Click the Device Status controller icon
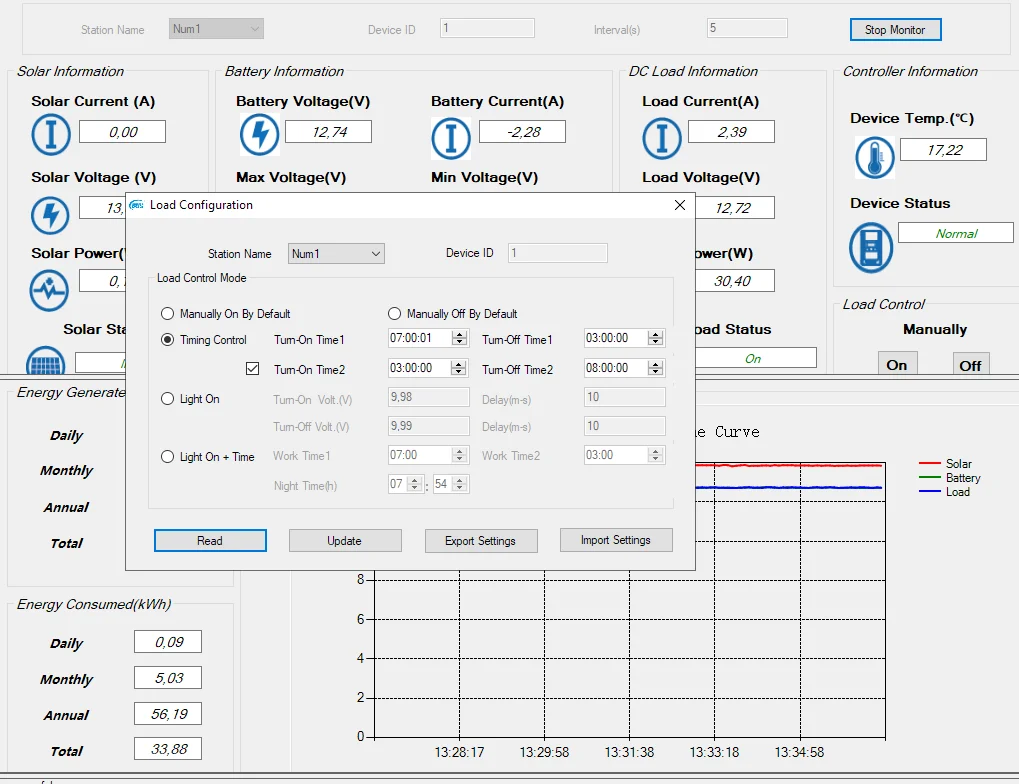1019x784 pixels. 870,247
